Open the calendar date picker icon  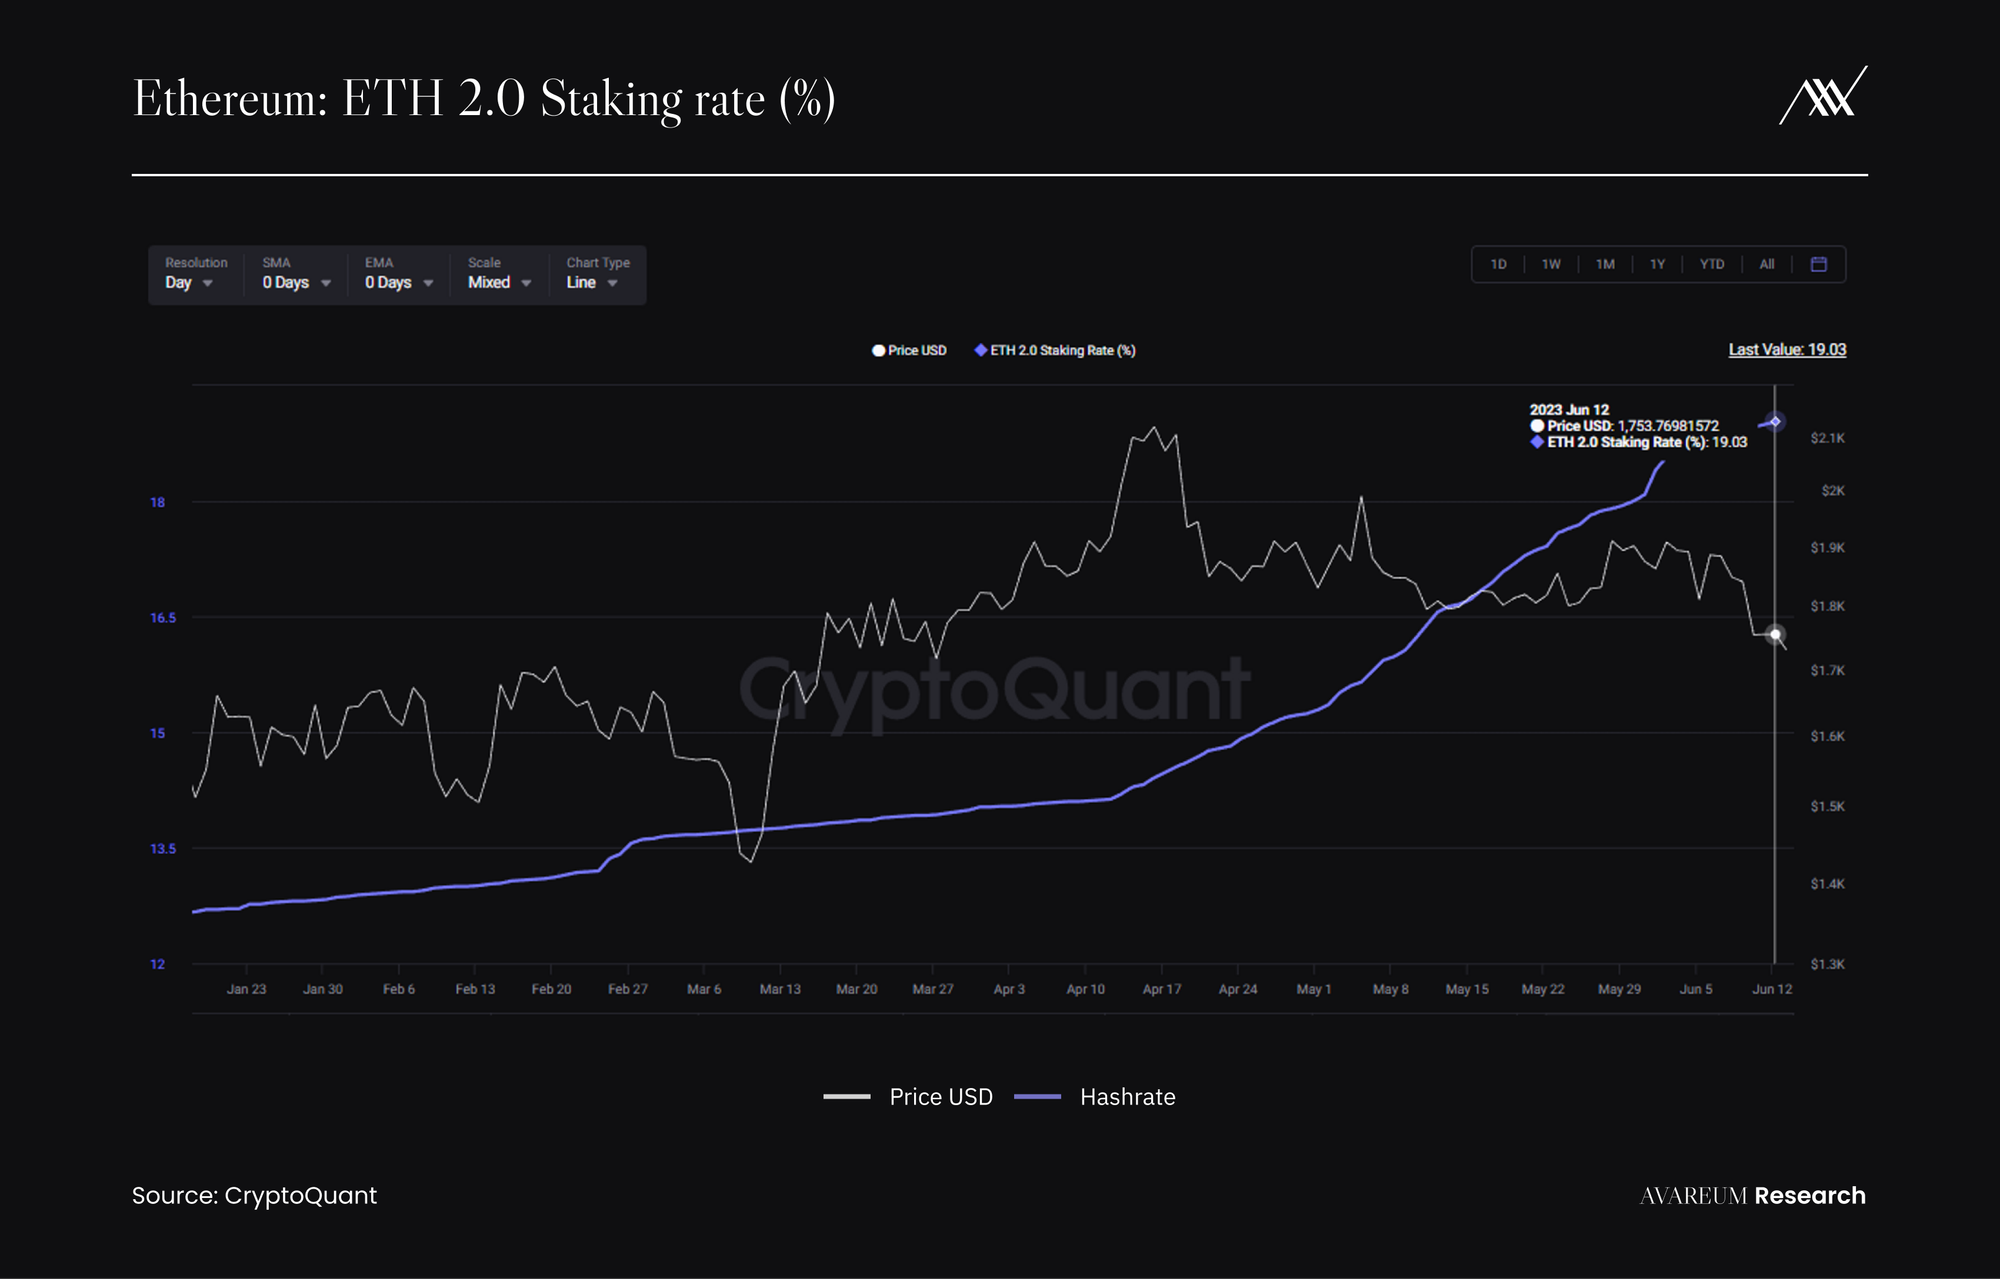(x=1818, y=264)
